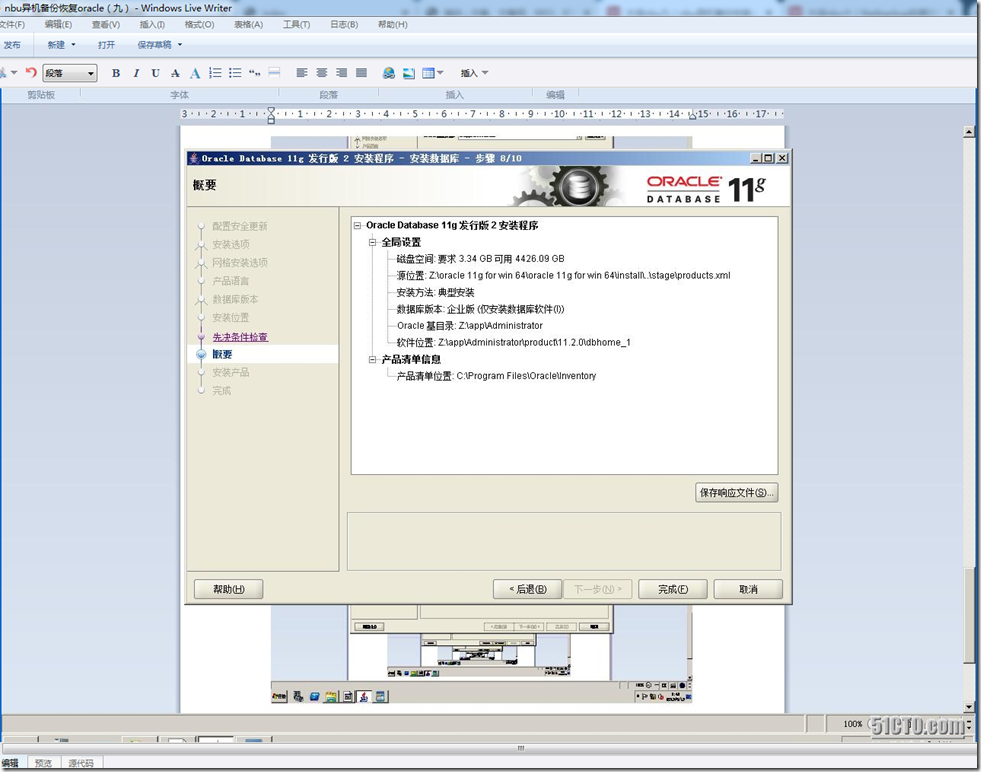
Task: Click vertical scrollbar down arrow
Action: click(968, 707)
